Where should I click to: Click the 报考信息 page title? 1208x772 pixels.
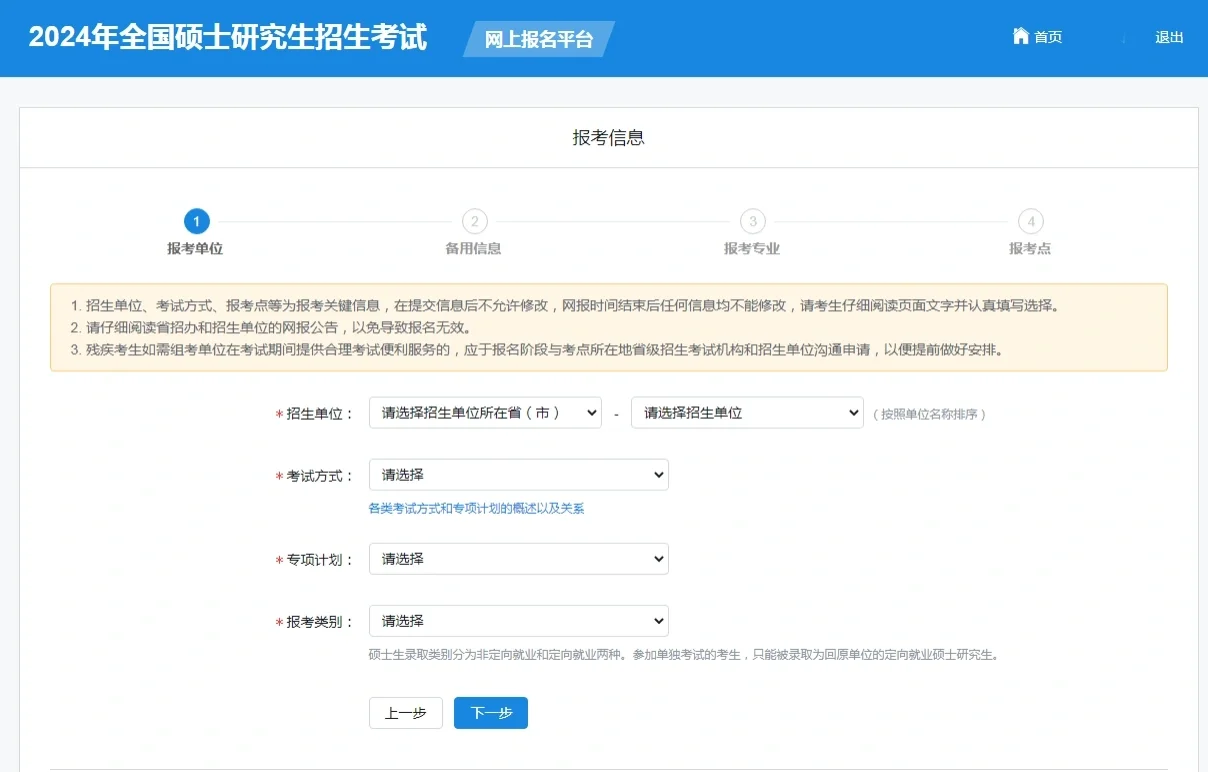607,137
